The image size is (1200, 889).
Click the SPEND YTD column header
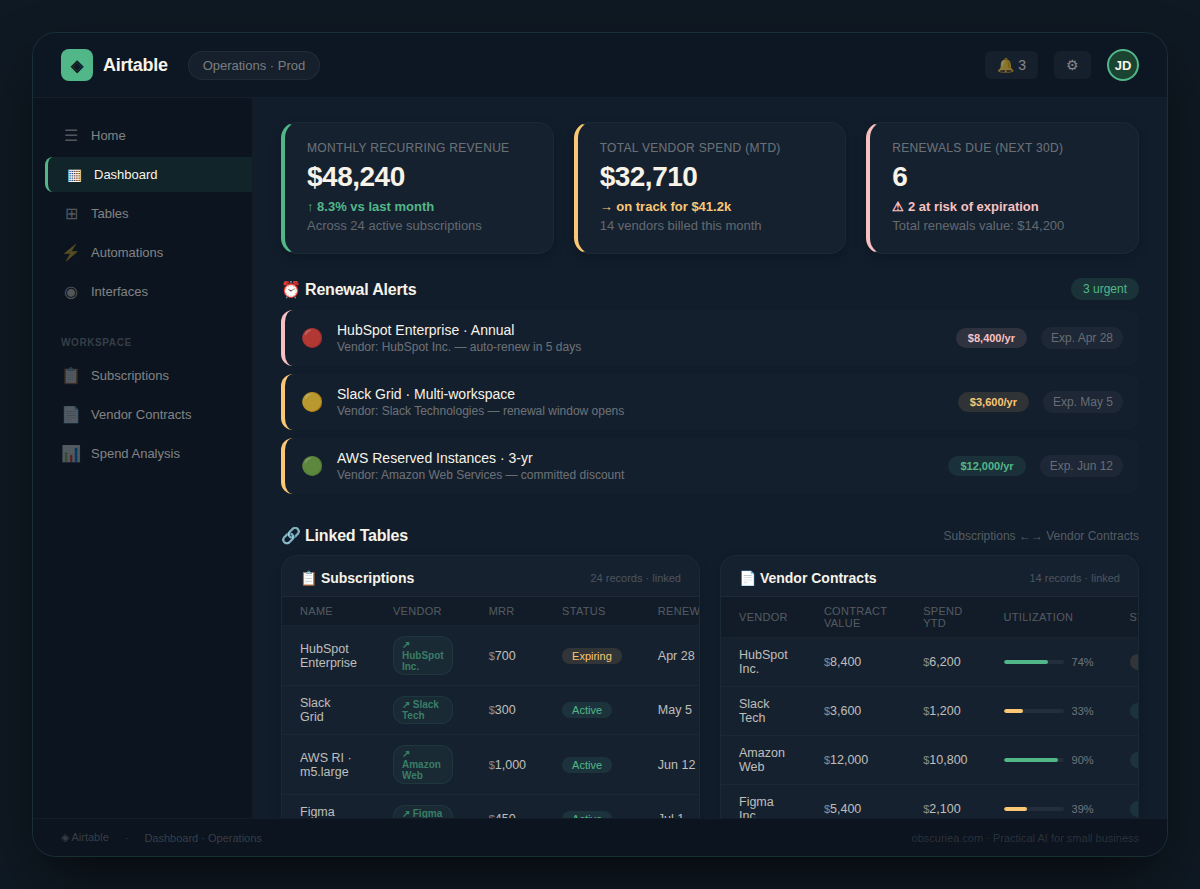tap(943, 617)
